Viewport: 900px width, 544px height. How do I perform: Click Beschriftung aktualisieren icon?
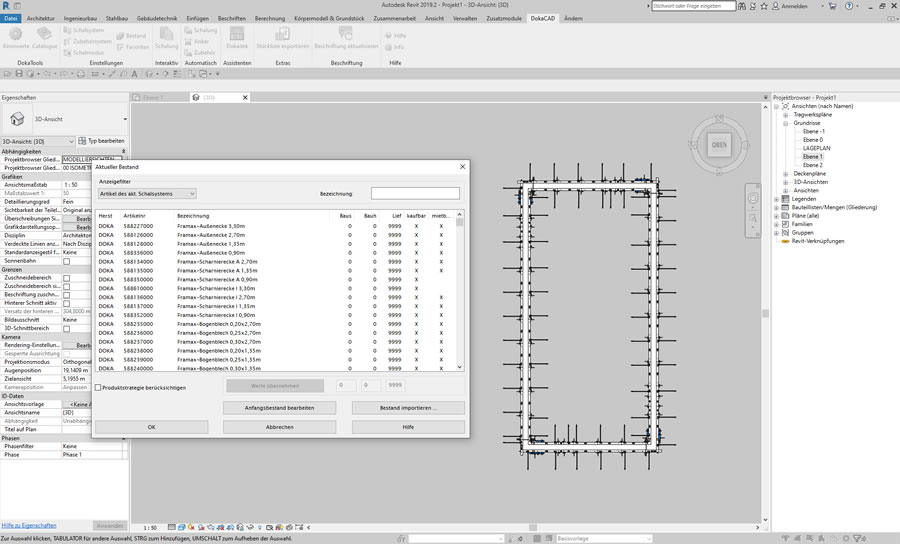(x=346, y=34)
